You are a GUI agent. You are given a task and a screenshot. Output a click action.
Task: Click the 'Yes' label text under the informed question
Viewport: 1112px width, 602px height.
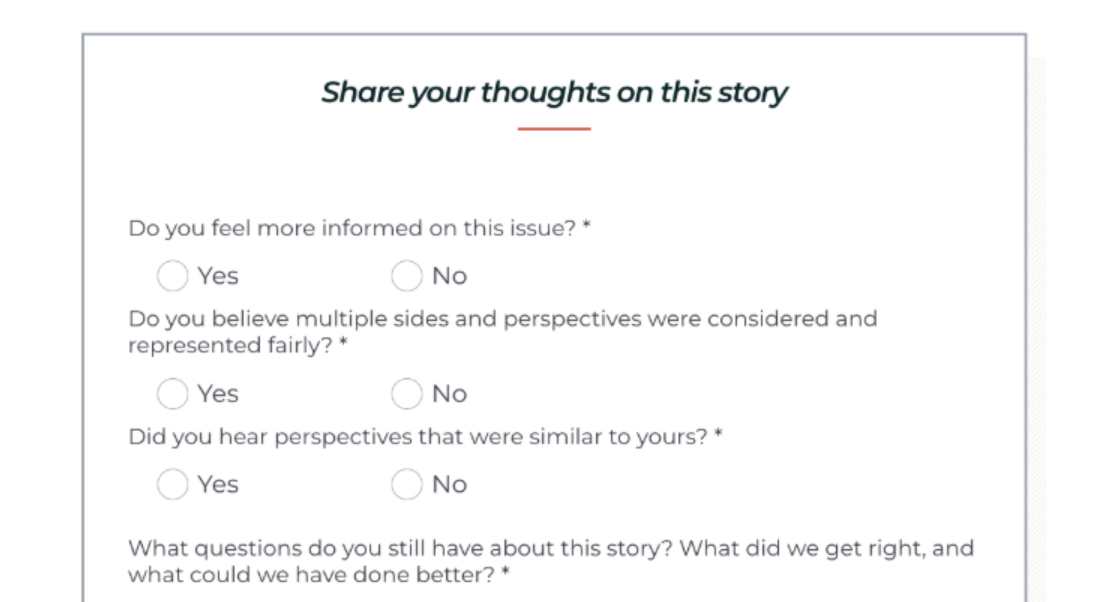click(x=217, y=276)
